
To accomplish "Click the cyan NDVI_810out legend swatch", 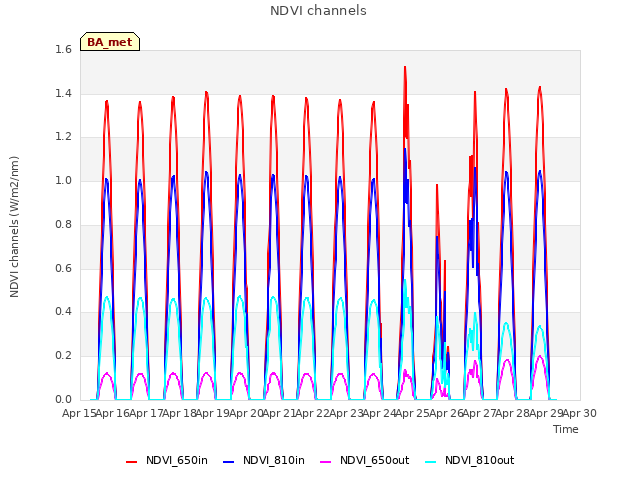I will pyautogui.click(x=431, y=462).
